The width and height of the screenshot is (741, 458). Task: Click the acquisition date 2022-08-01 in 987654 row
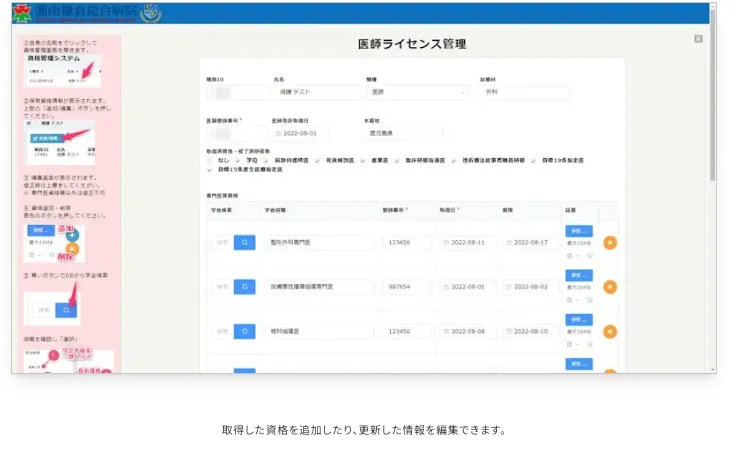point(468,287)
